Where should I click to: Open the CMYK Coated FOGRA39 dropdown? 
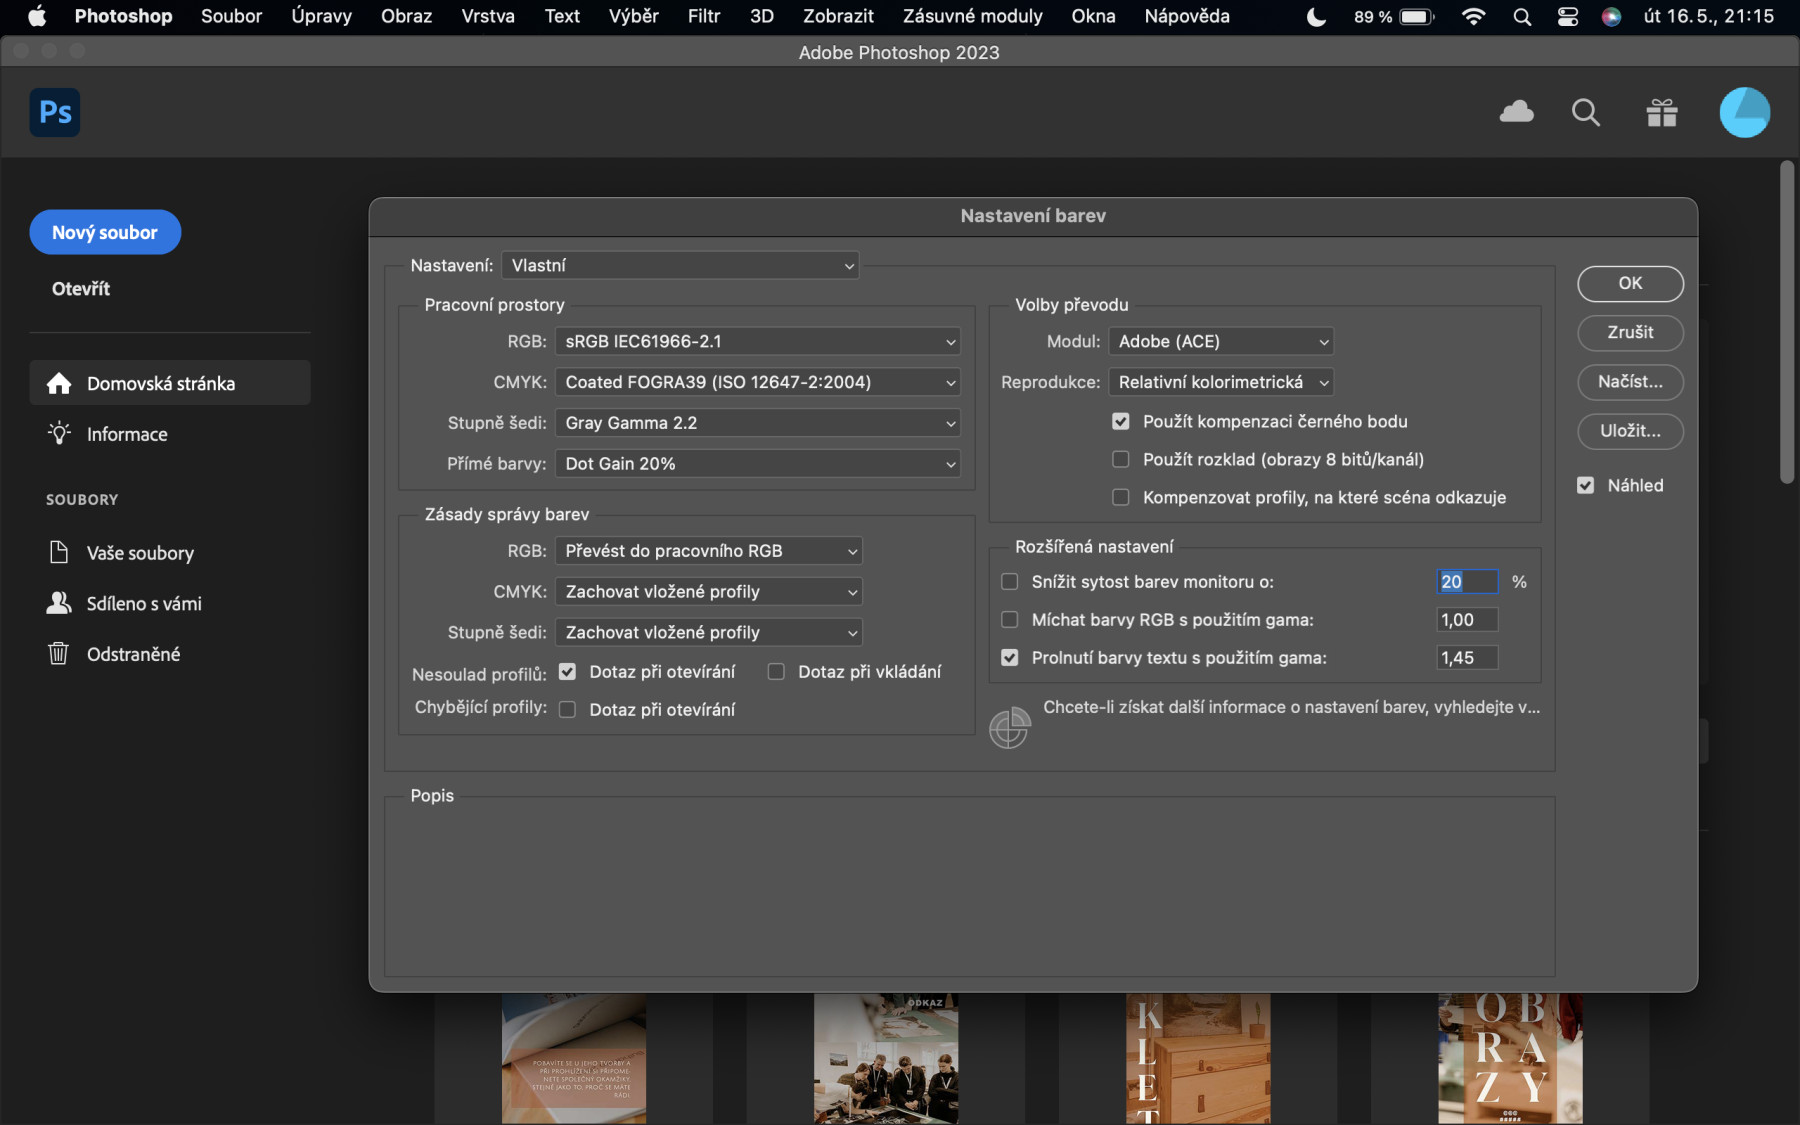point(758,382)
